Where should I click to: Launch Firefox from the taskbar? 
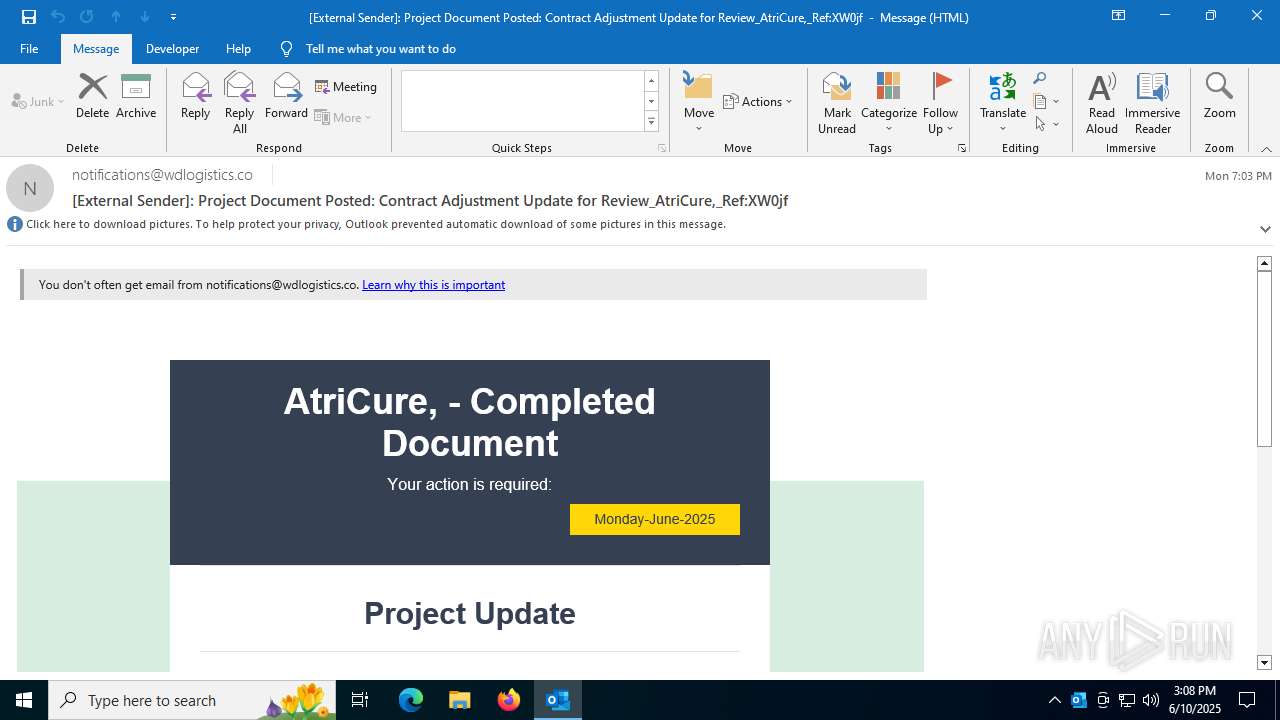pos(508,700)
